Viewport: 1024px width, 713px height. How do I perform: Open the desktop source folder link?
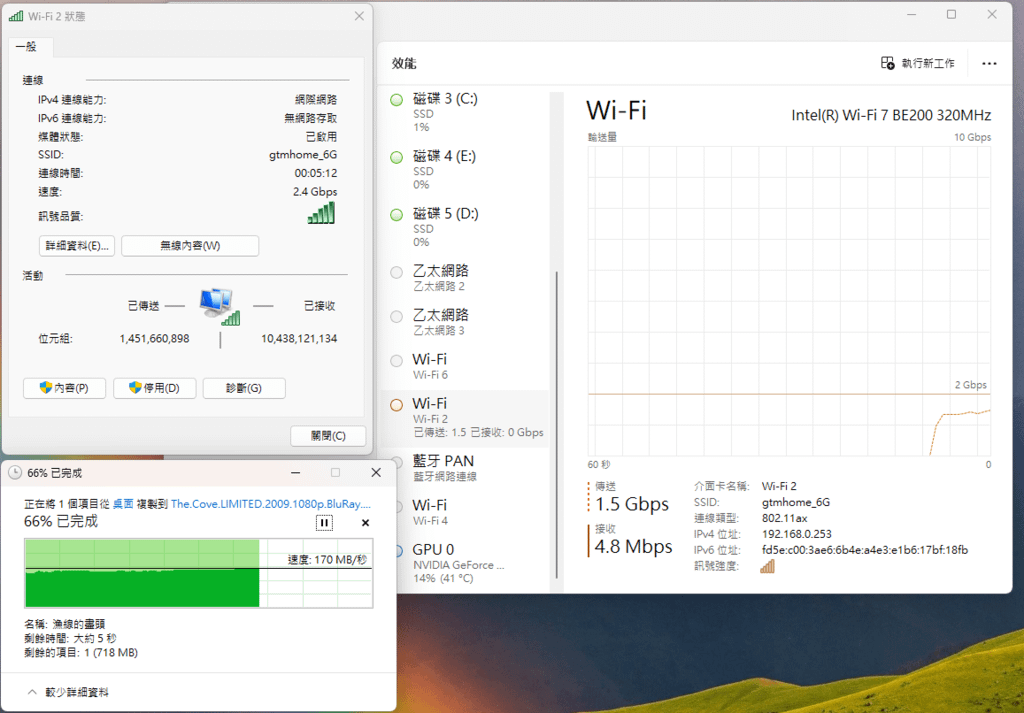123,504
